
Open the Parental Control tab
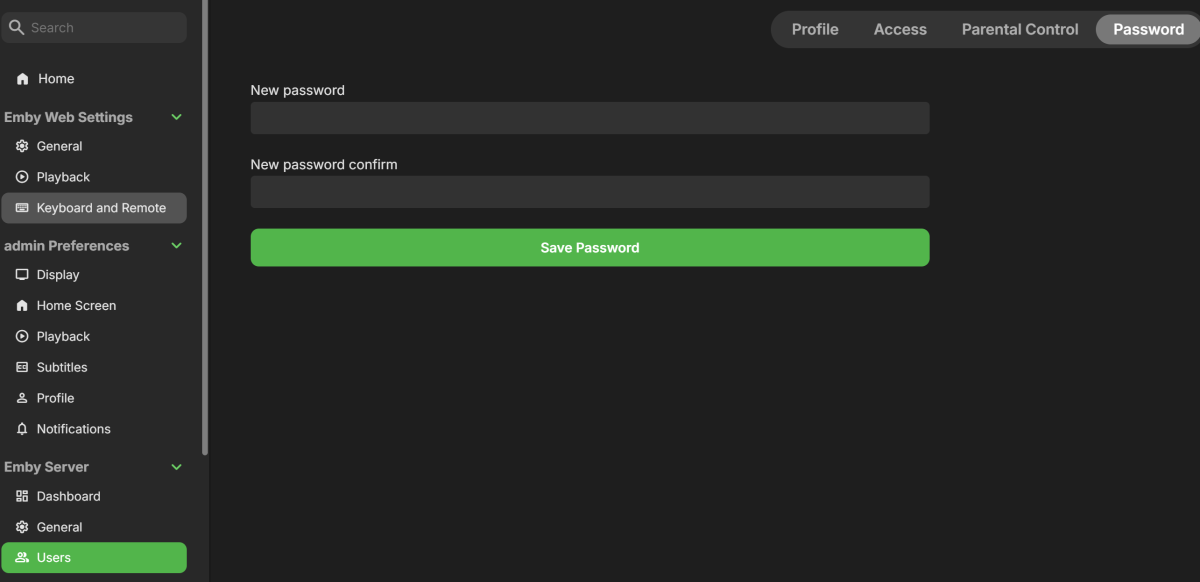point(1020,30)
